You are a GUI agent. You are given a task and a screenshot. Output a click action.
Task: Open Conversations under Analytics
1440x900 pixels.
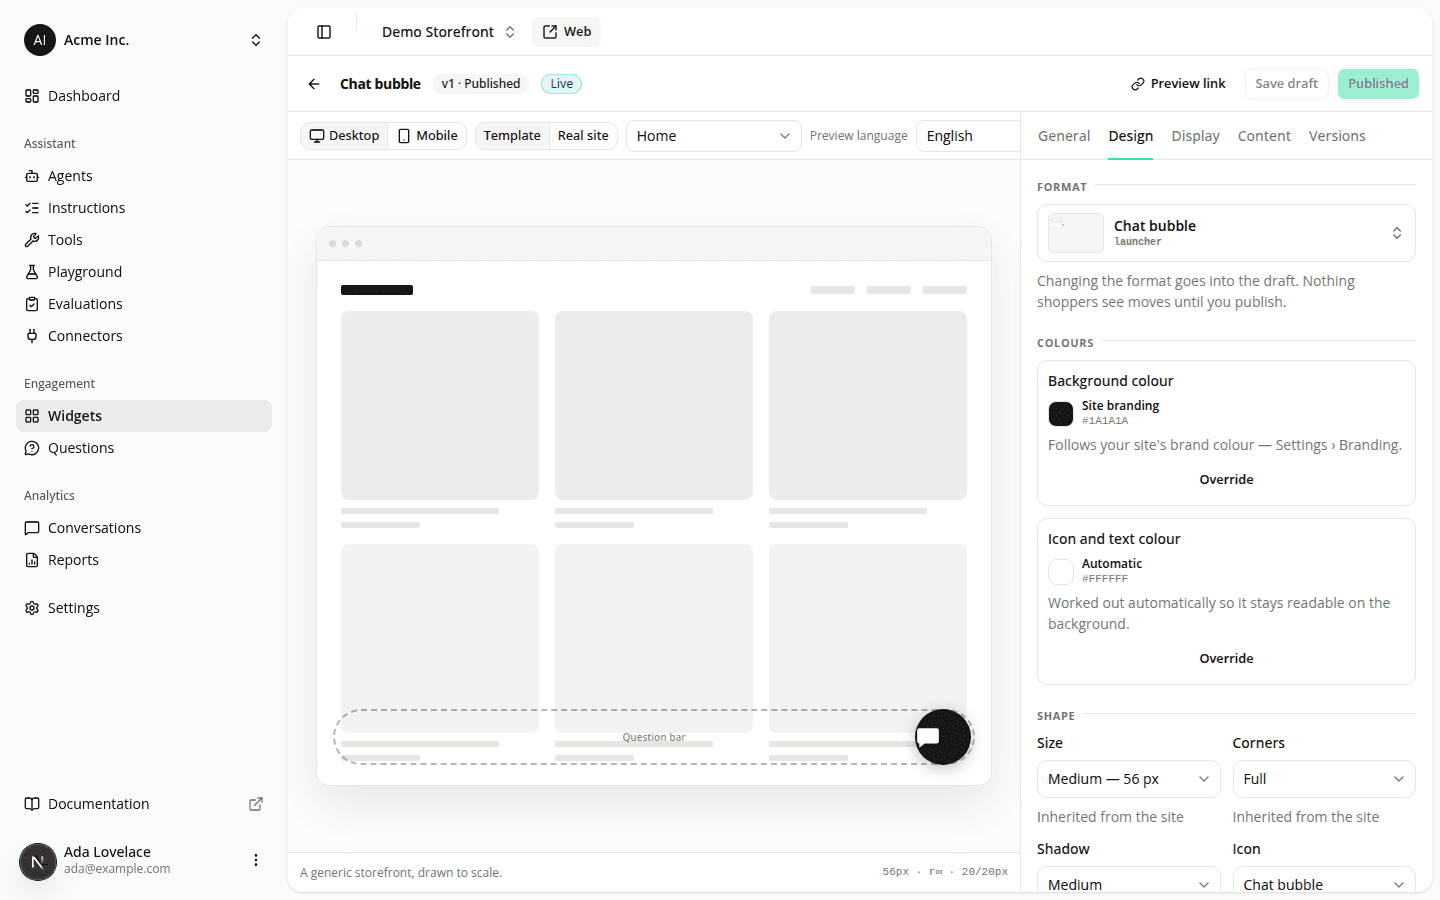tap(144, 528)
